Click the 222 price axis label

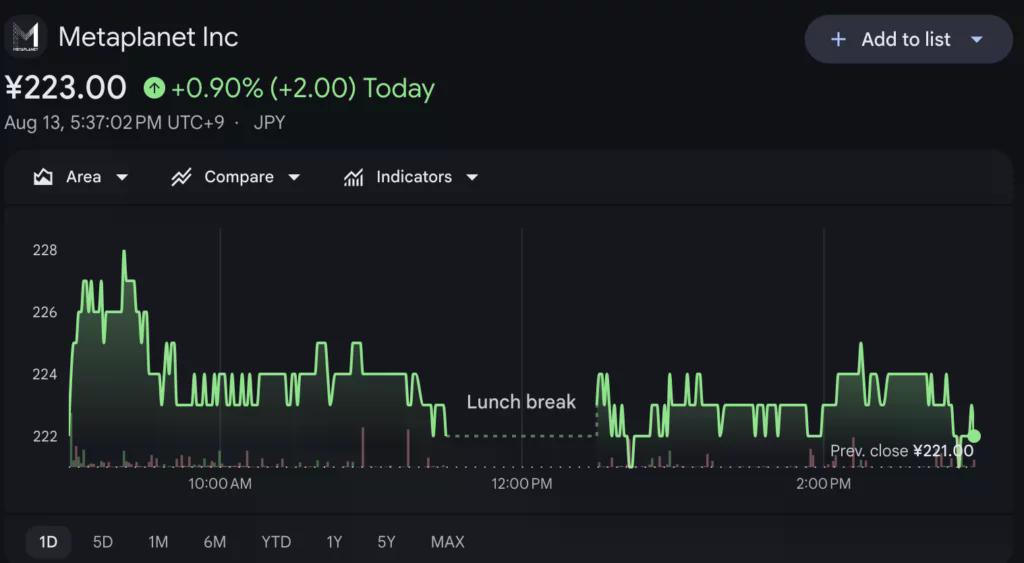point(45,436)
